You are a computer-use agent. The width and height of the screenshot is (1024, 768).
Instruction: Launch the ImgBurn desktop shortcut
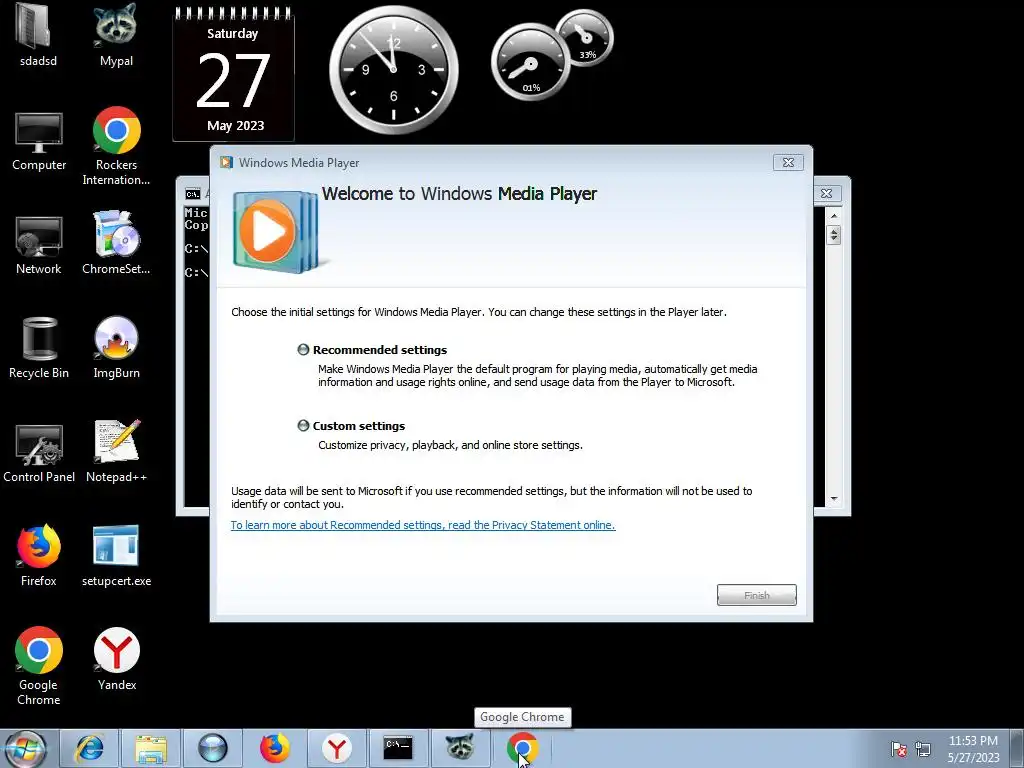[116, 348]
